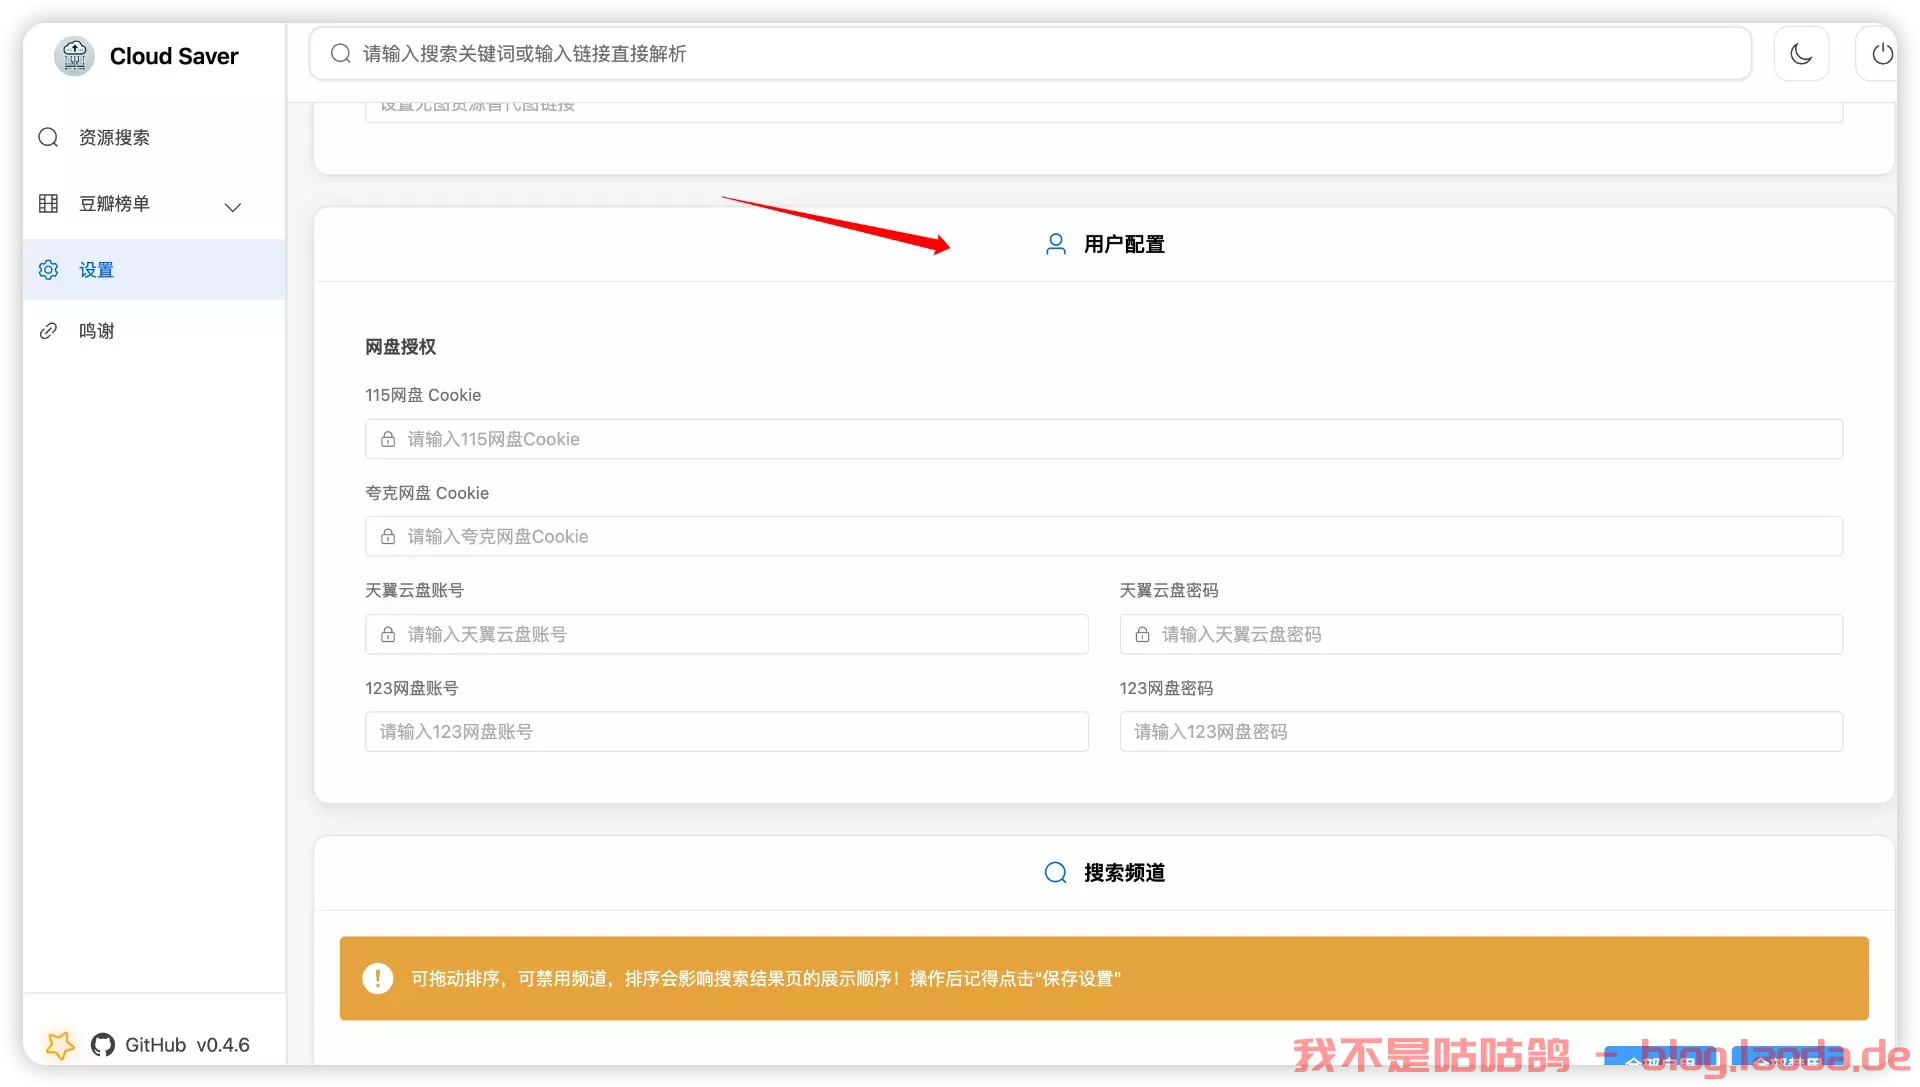Click the search bar magnifier icon
1920x1087 pixels.
click(x=341, y=53)
